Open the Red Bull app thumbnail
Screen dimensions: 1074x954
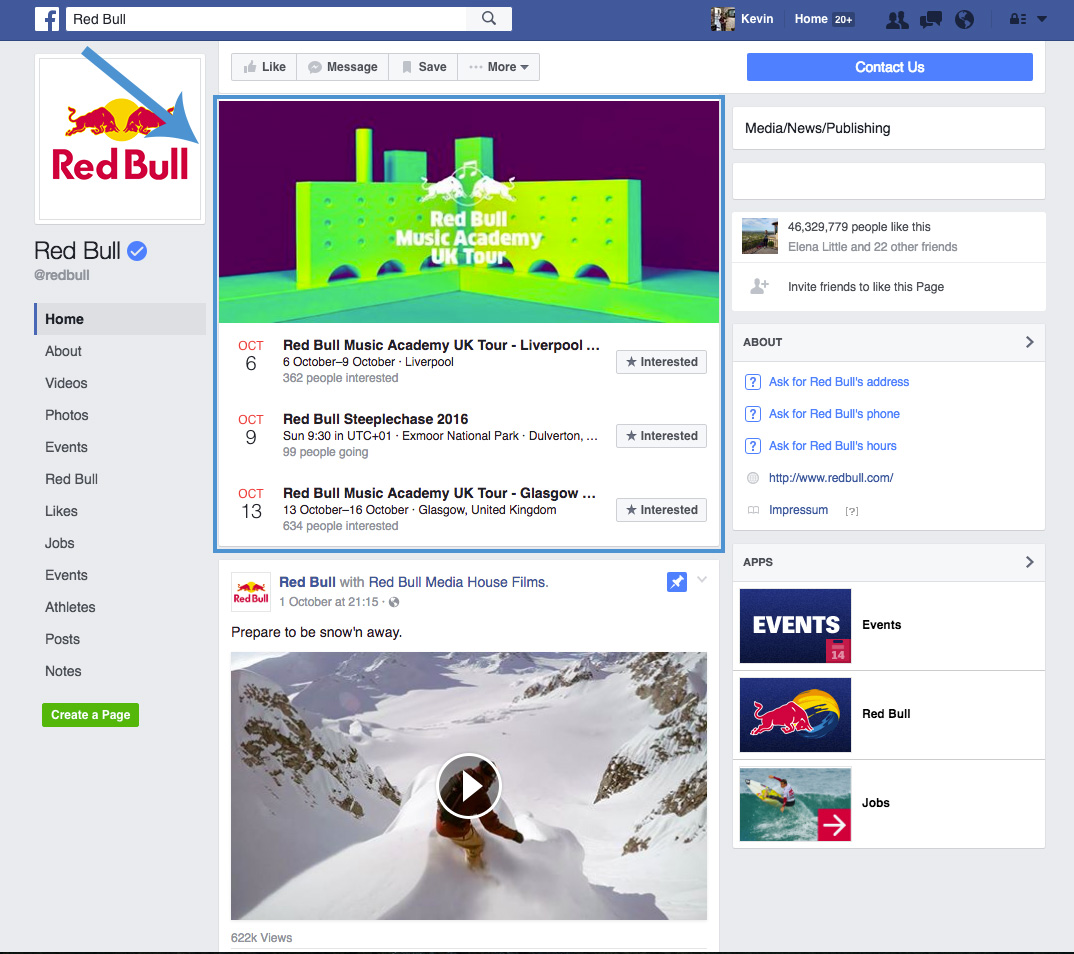coord(795,714)
